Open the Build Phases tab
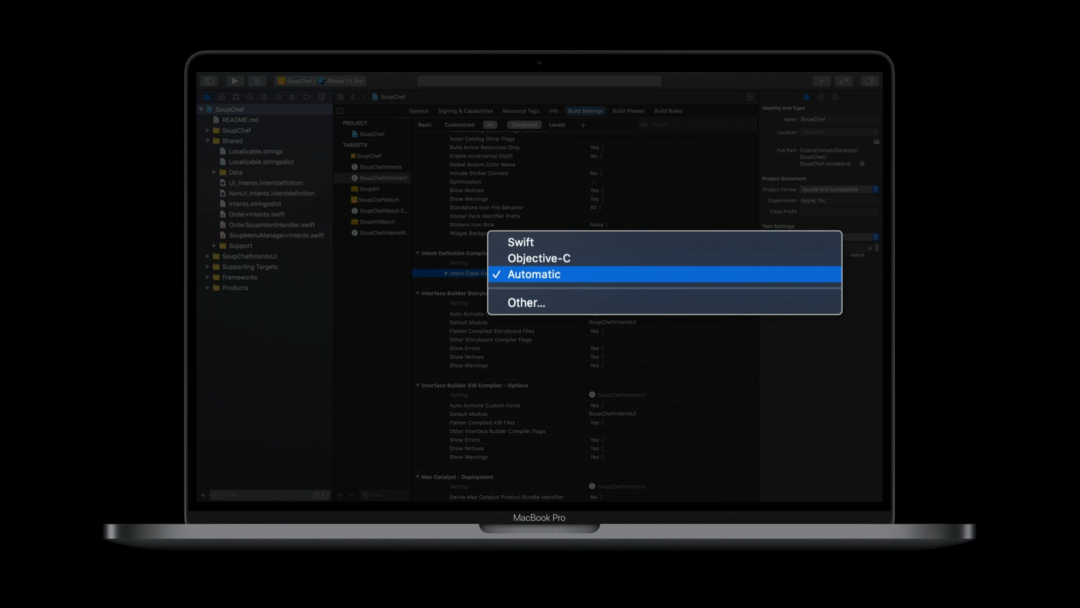The height and width of the screenshot is (608, 1080). coord(628,111)
